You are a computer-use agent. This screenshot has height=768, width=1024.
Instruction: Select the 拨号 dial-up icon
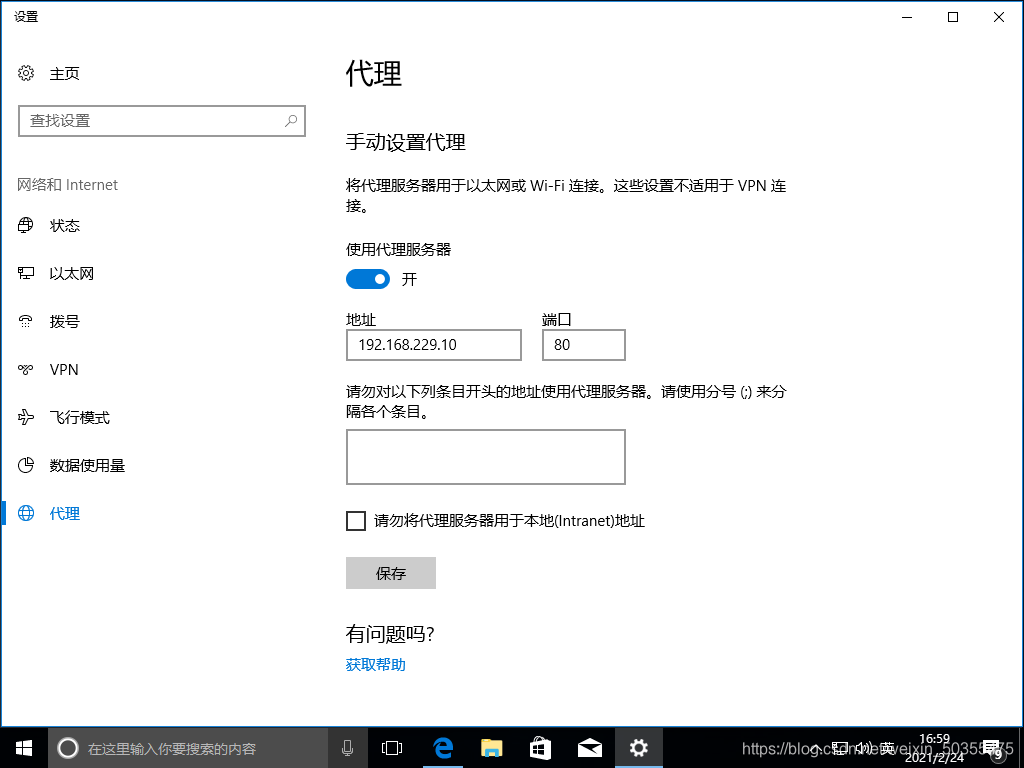[x=26, y=321]
